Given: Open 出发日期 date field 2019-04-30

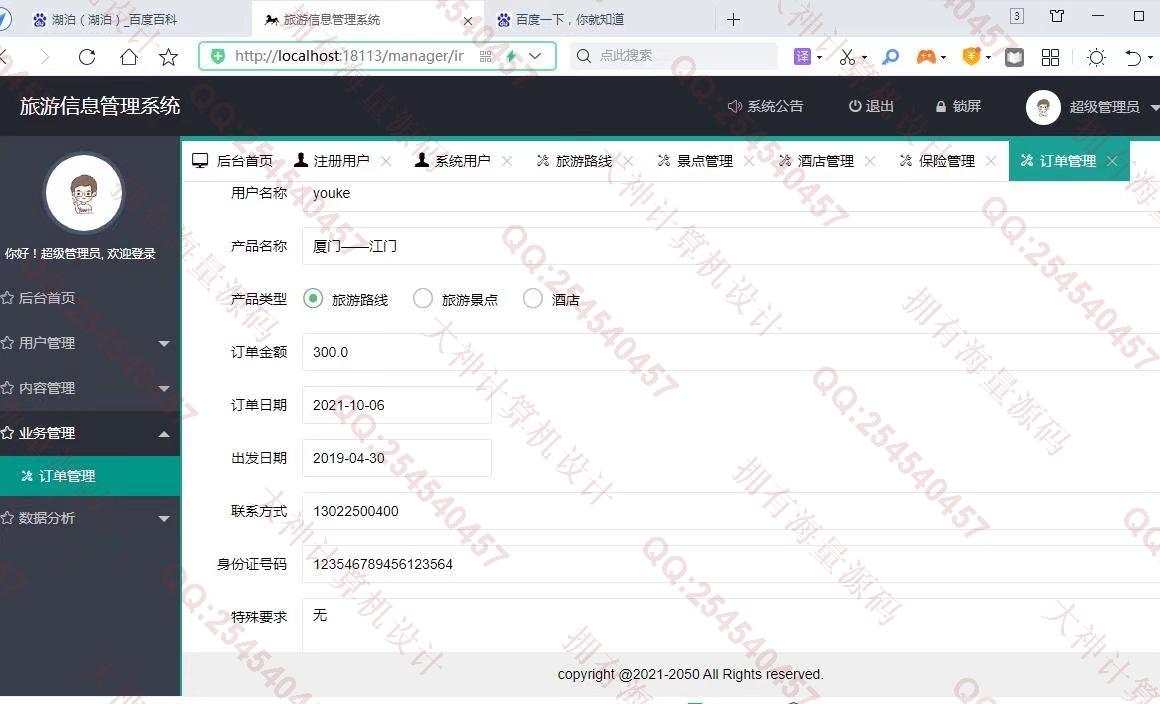Looking at the screenshot, I should (x=397, y=458).
